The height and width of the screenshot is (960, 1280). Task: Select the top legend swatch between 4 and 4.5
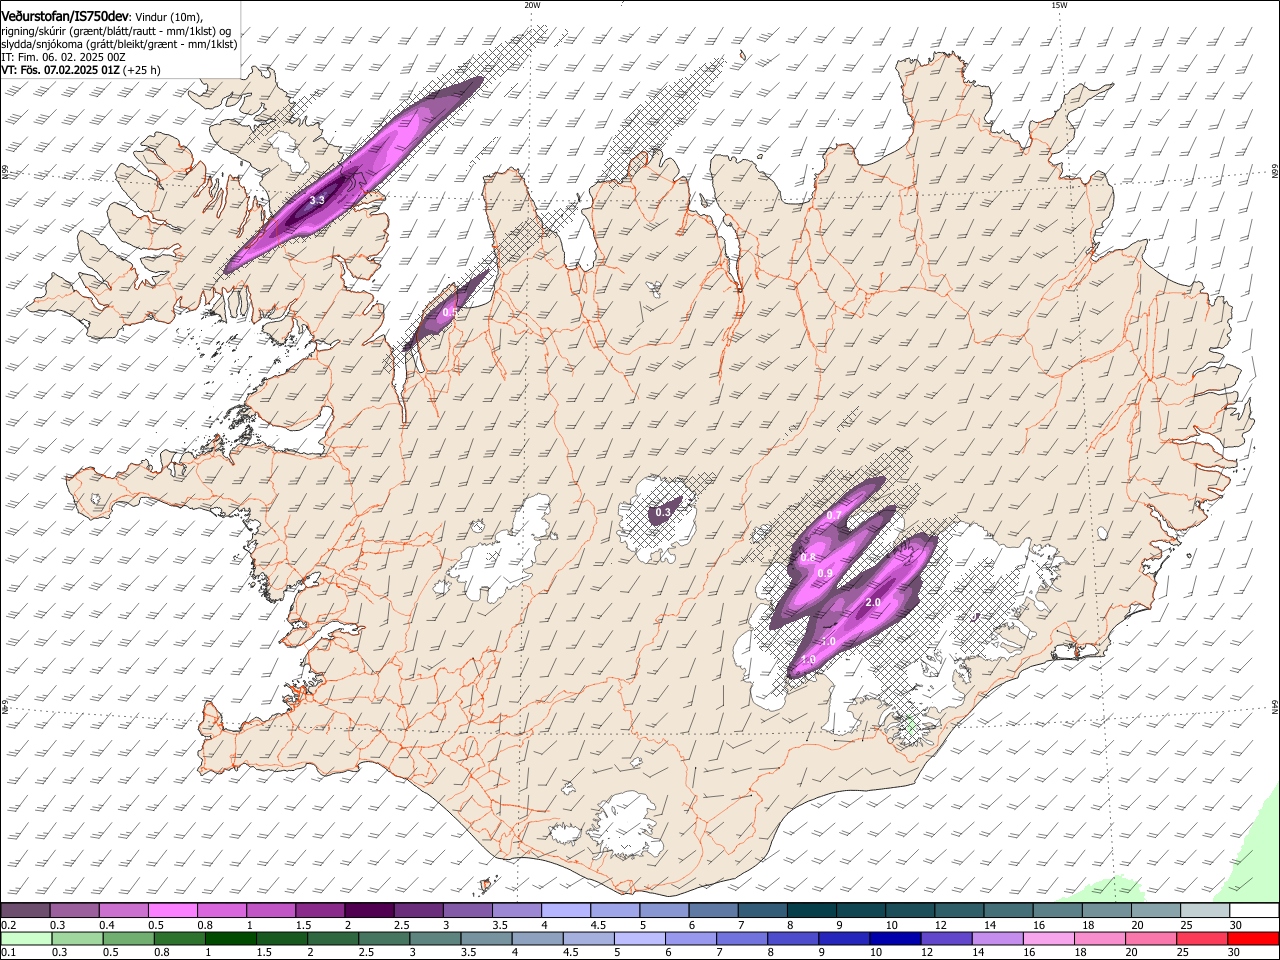[x=565, y=910]
